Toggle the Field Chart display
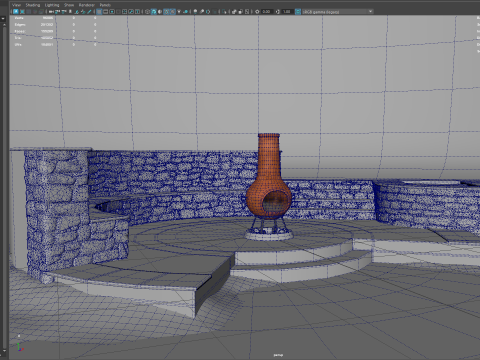The width and height of the screenshot is (480, 360). (124, 12)
